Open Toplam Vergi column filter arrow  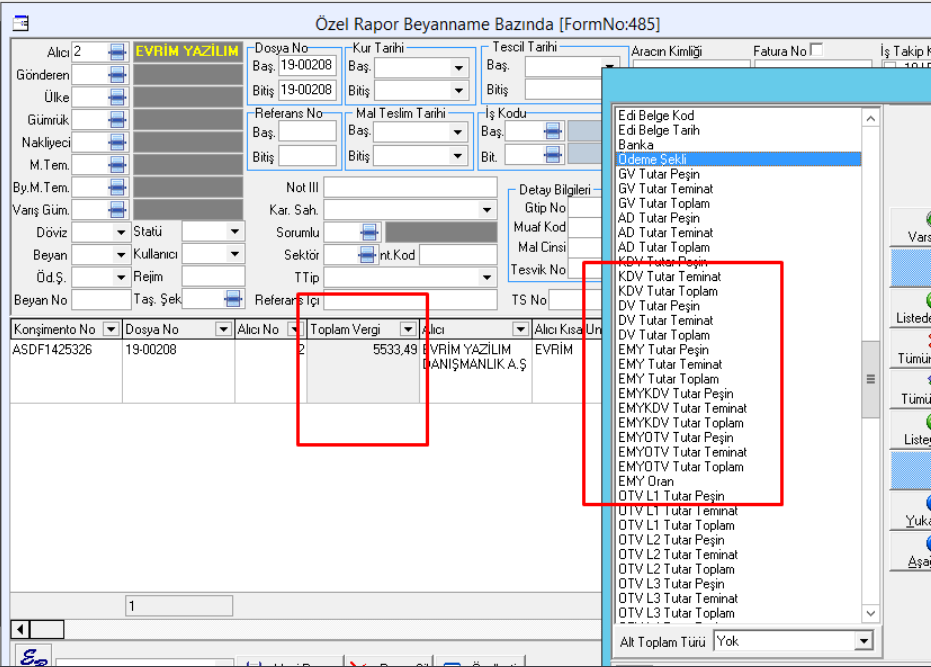coord(408,329)
